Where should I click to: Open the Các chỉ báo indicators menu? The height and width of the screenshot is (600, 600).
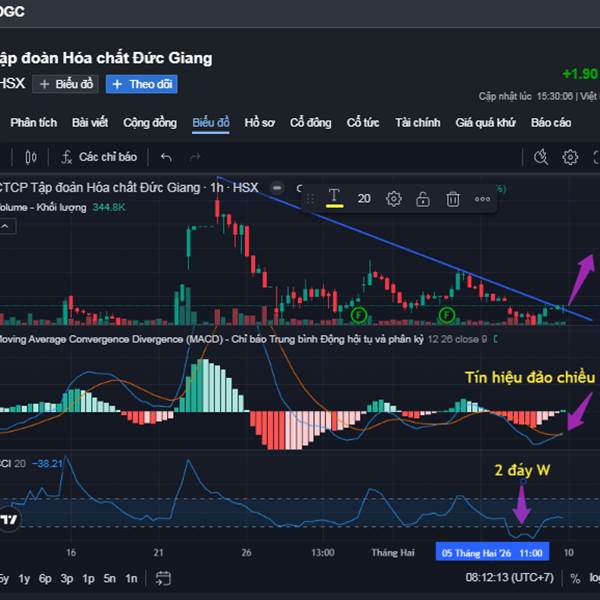pyautogui.click(x=99, y=157)
